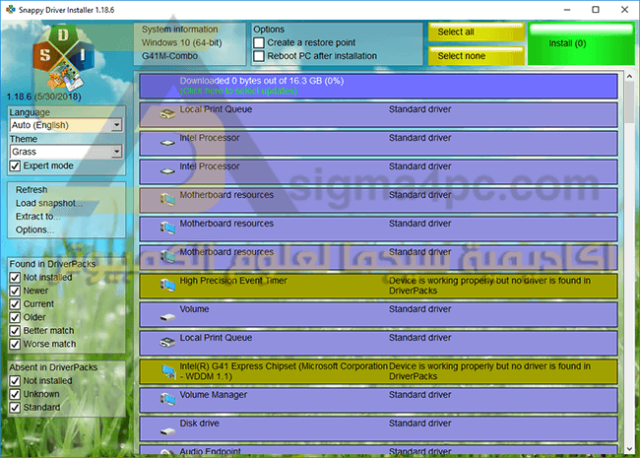Screen dimensions: 640x458
Task: Uncheck Unknown filter in Absent in DriverPacks
Action: click(x=15, y=394)
